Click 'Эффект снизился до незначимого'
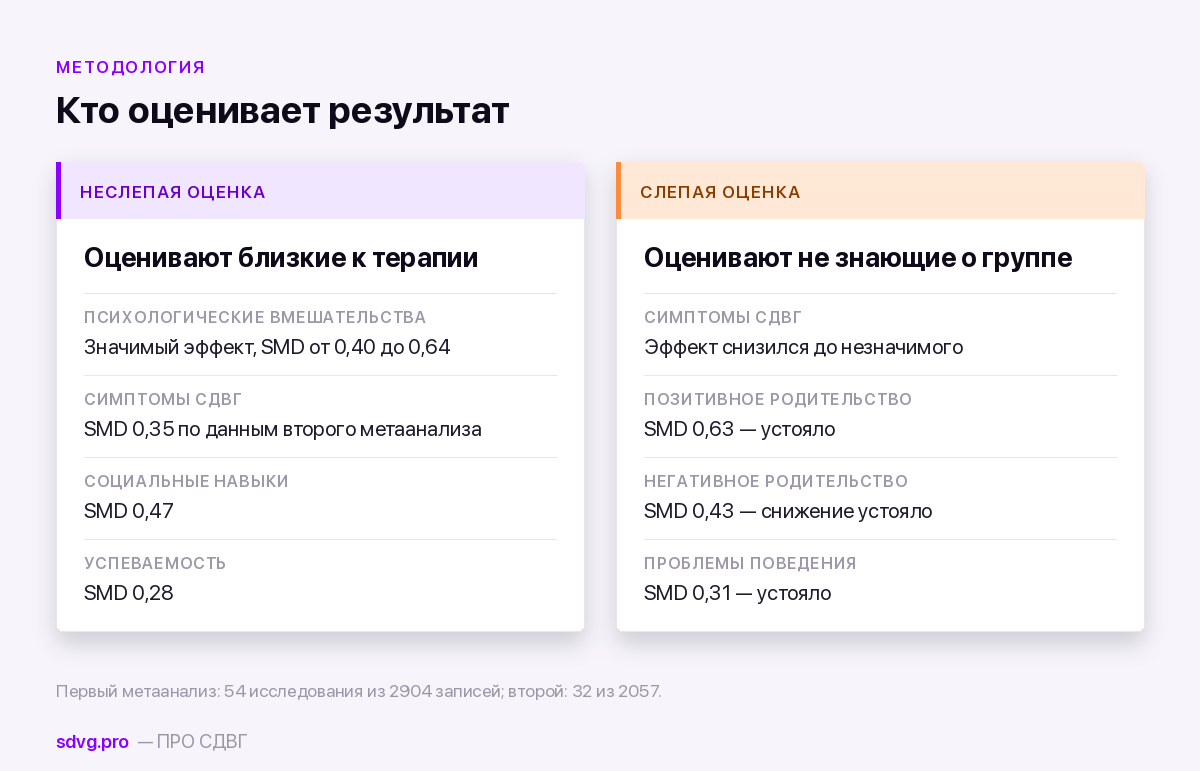1200x771 pixels. [x=804, y=347]
